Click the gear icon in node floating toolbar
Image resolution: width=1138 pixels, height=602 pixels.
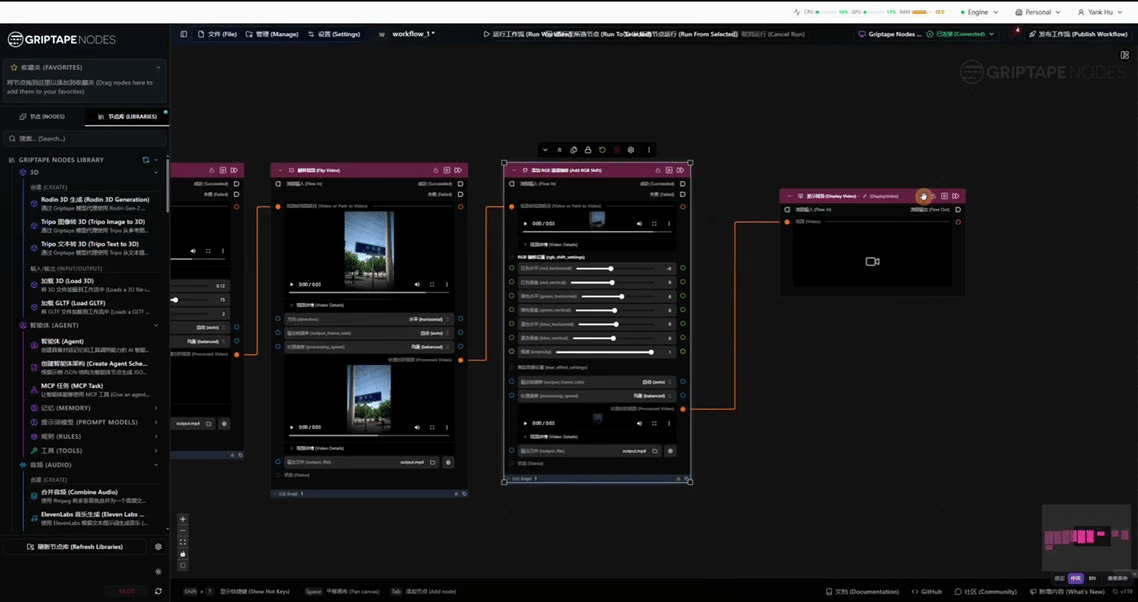[631, 150]
